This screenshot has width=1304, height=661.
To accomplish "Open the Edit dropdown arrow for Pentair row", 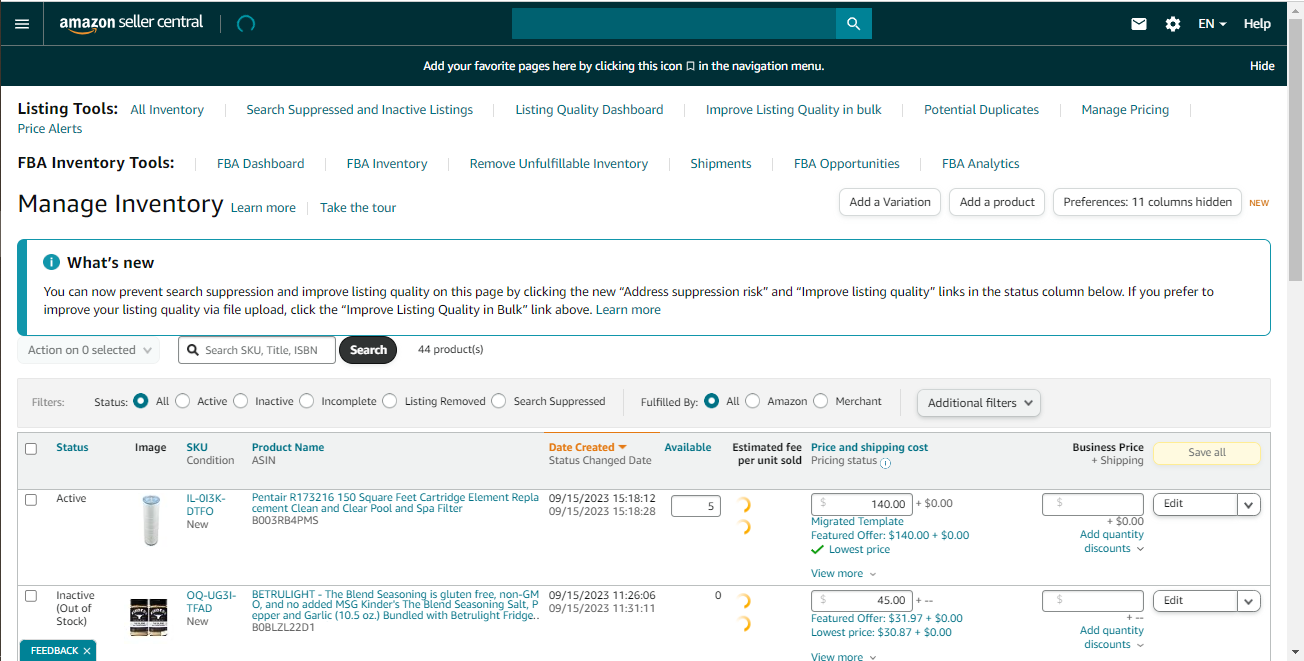I will click(1248, 505).
